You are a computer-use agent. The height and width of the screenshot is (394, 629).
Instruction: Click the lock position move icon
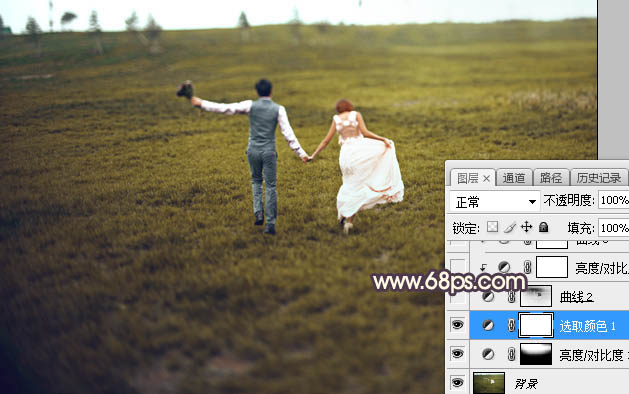pos(526,227)
